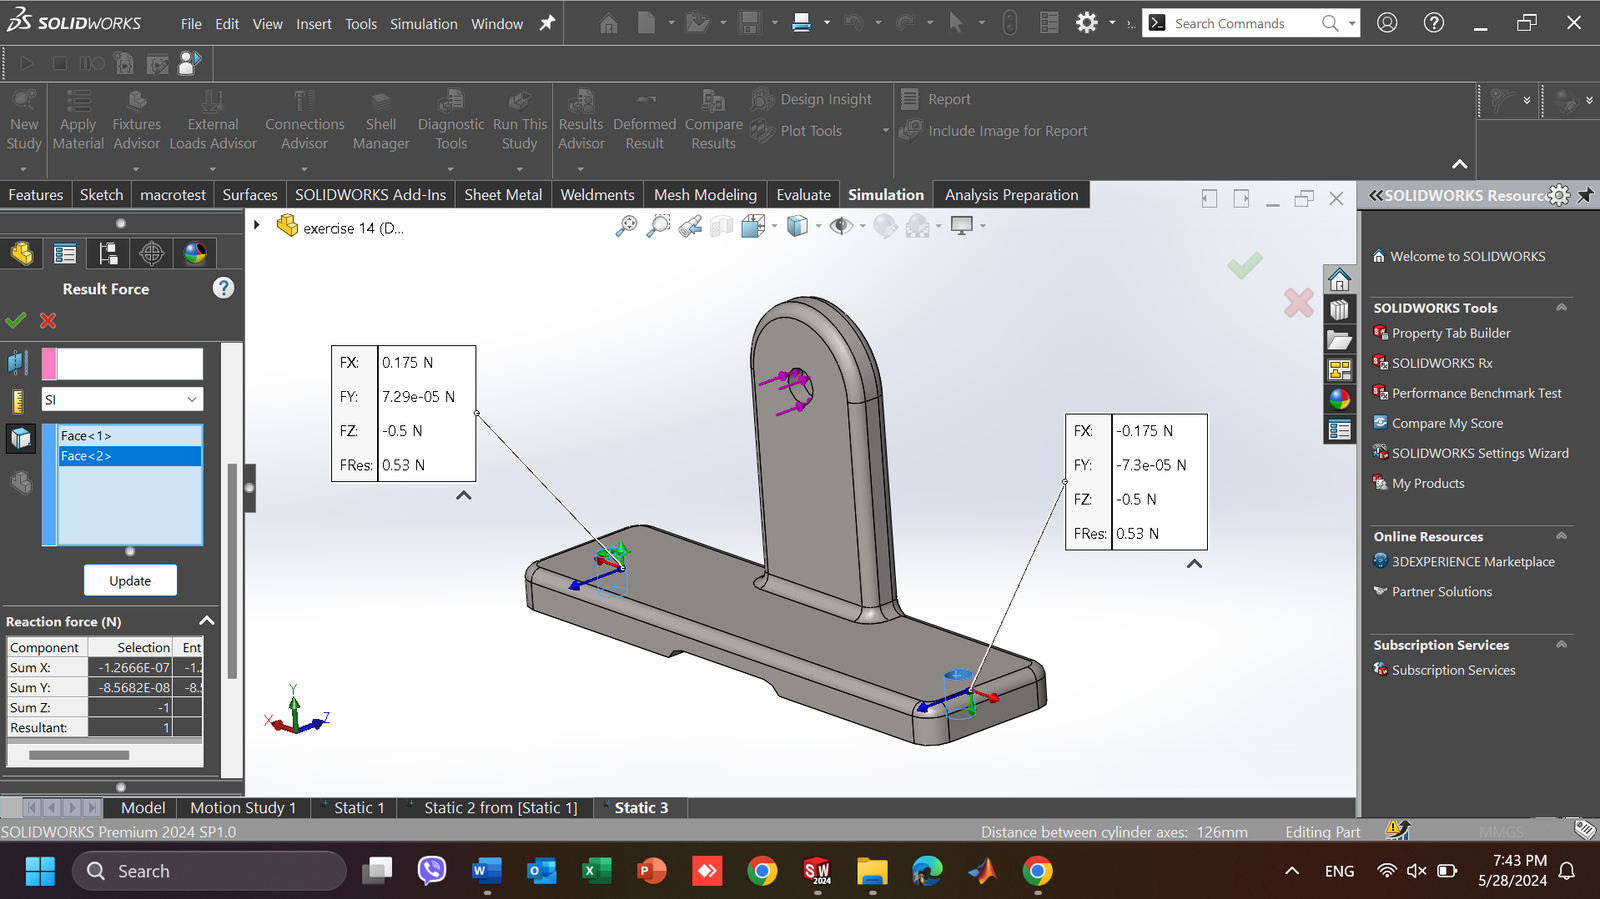The width and height of the screenshot is (1600, 899).
Task: Switch to the Evaluate tab
Action: [x=803, y=195]
